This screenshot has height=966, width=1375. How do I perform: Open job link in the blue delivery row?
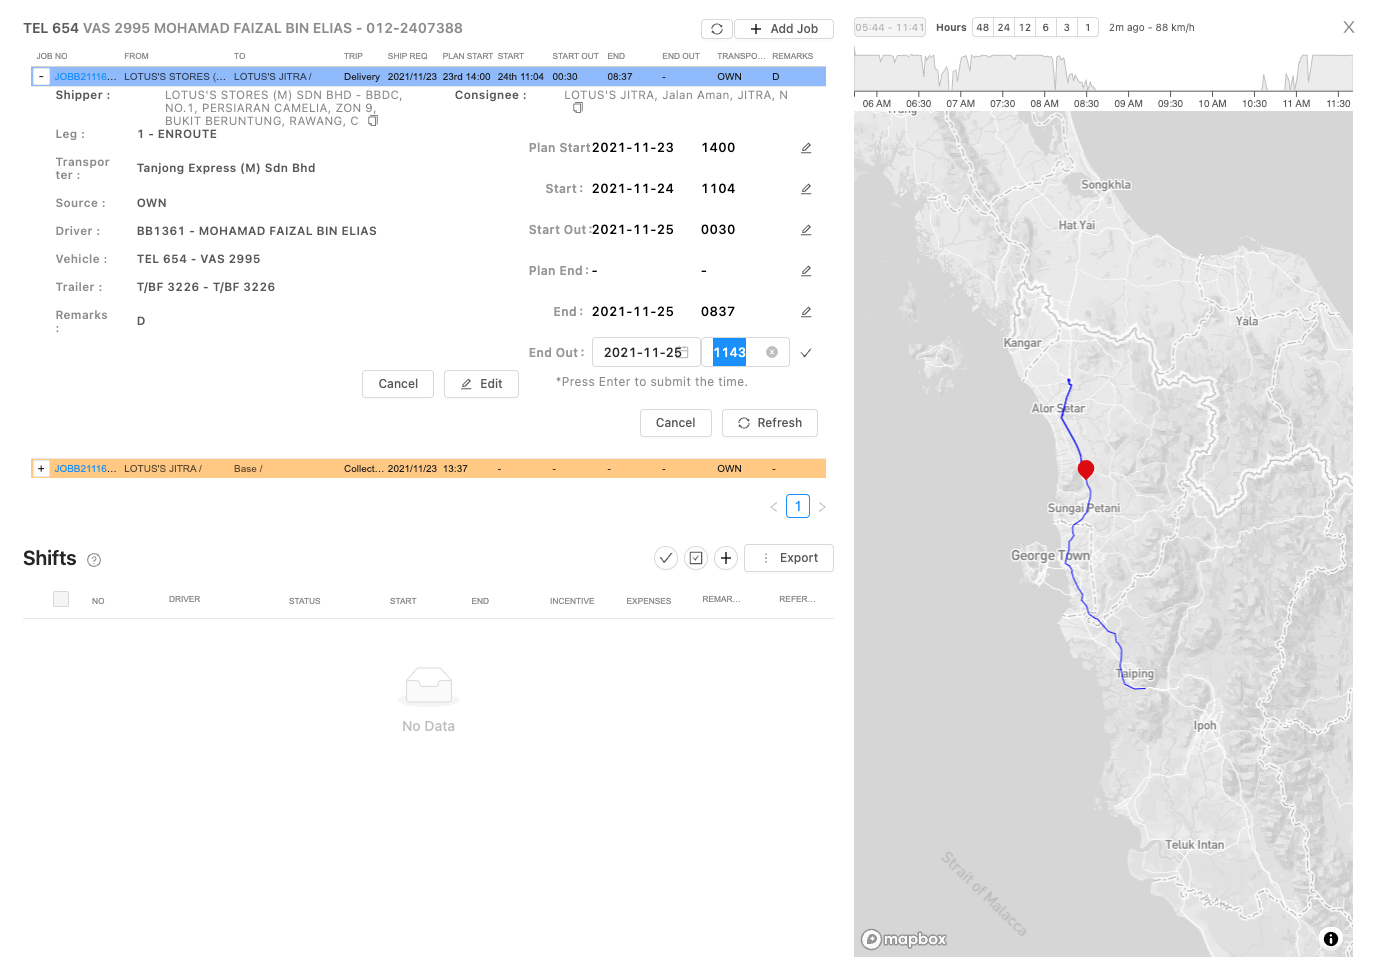[x=85, y=76]
